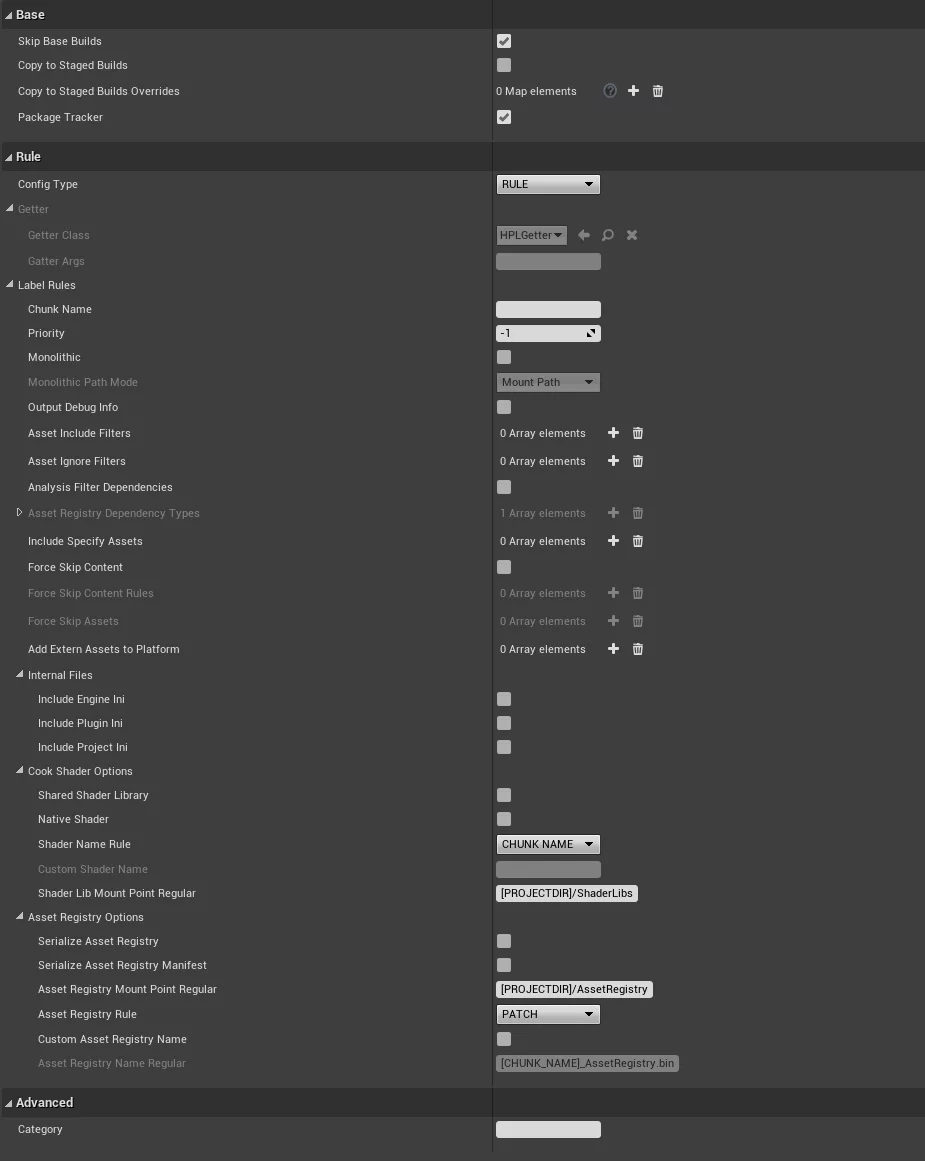Collapse the Cook Shader Options group

tap(20, 771)
